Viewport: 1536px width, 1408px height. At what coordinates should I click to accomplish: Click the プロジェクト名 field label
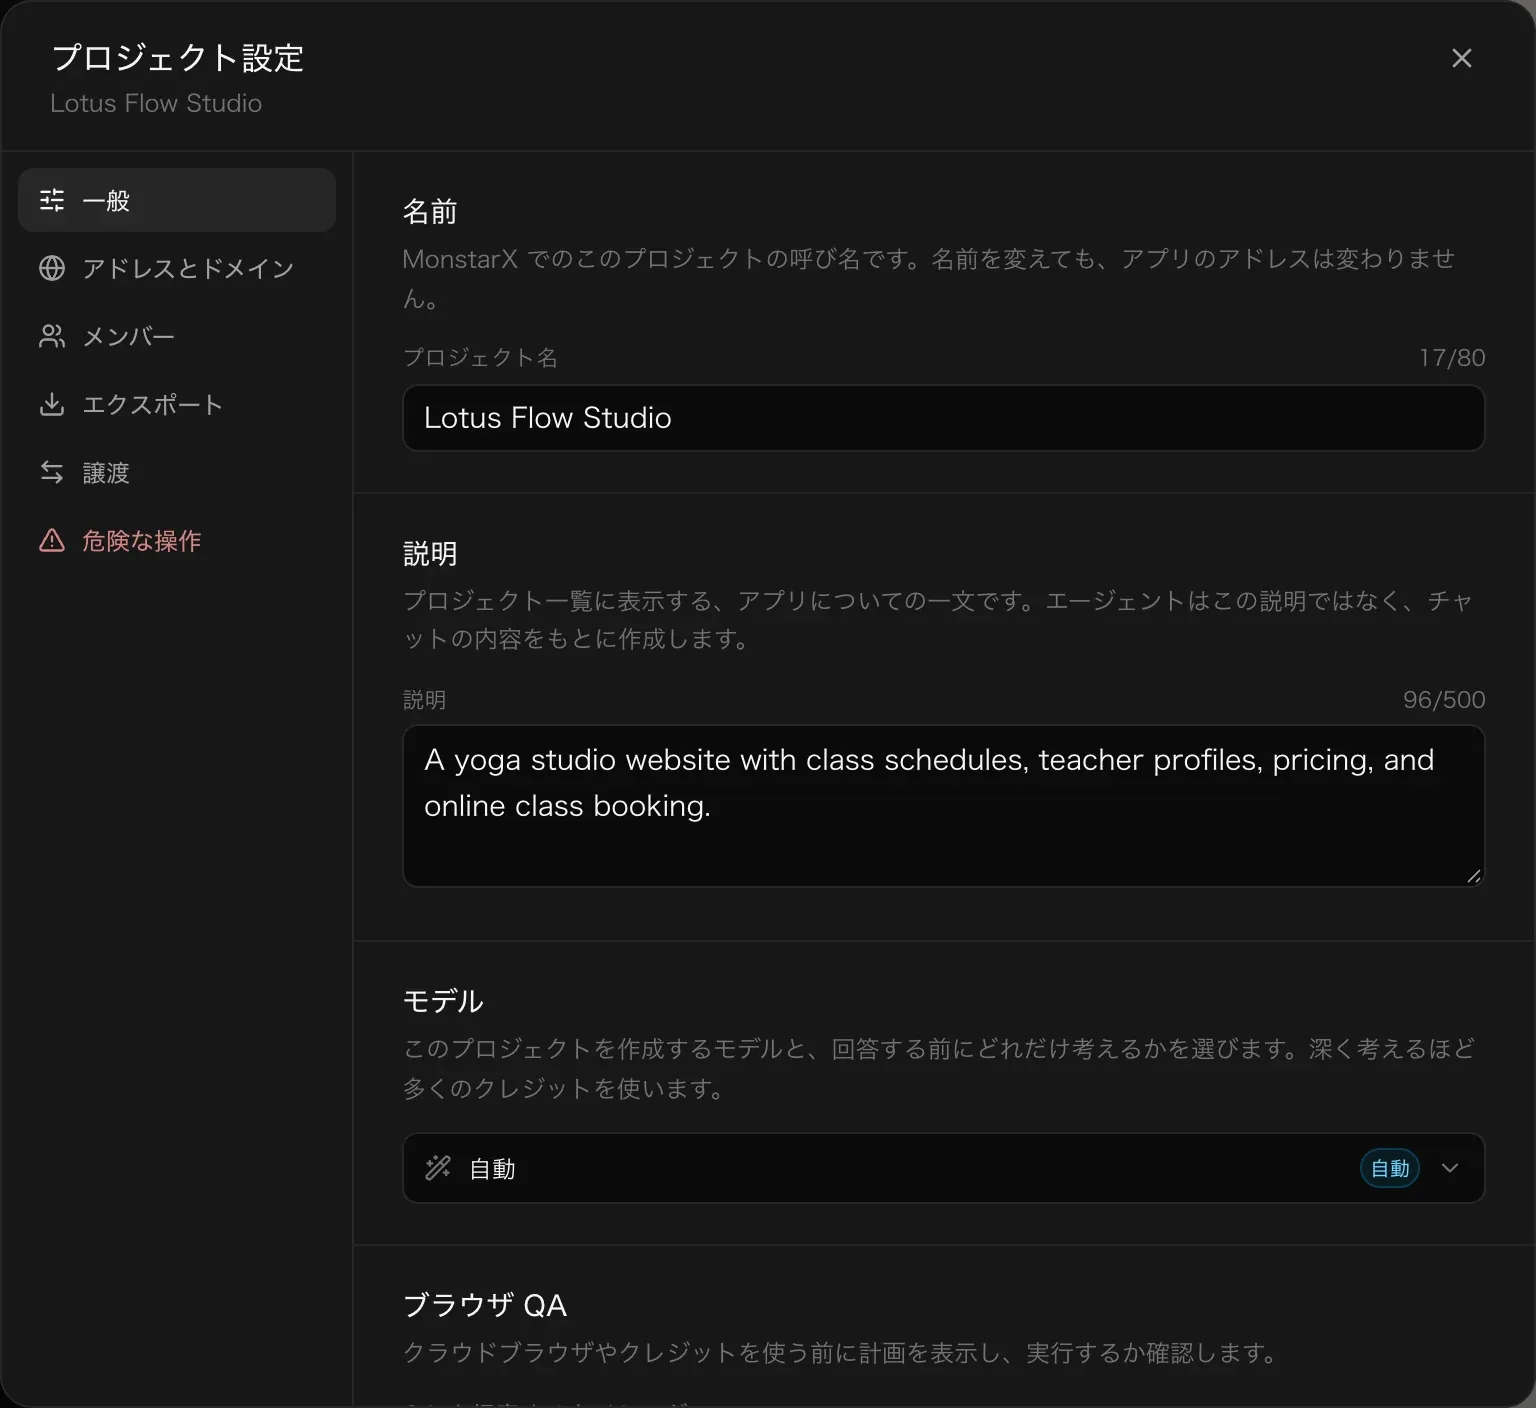tap(480, 357)
